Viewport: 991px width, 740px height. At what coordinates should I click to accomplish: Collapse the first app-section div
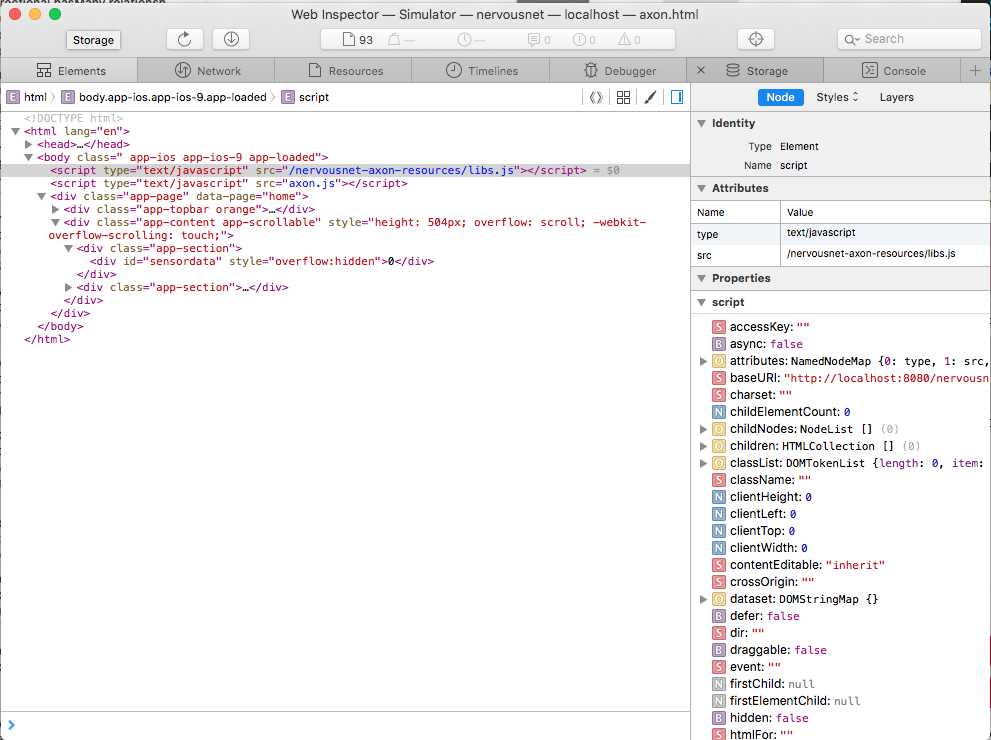[x=68, y=248]
